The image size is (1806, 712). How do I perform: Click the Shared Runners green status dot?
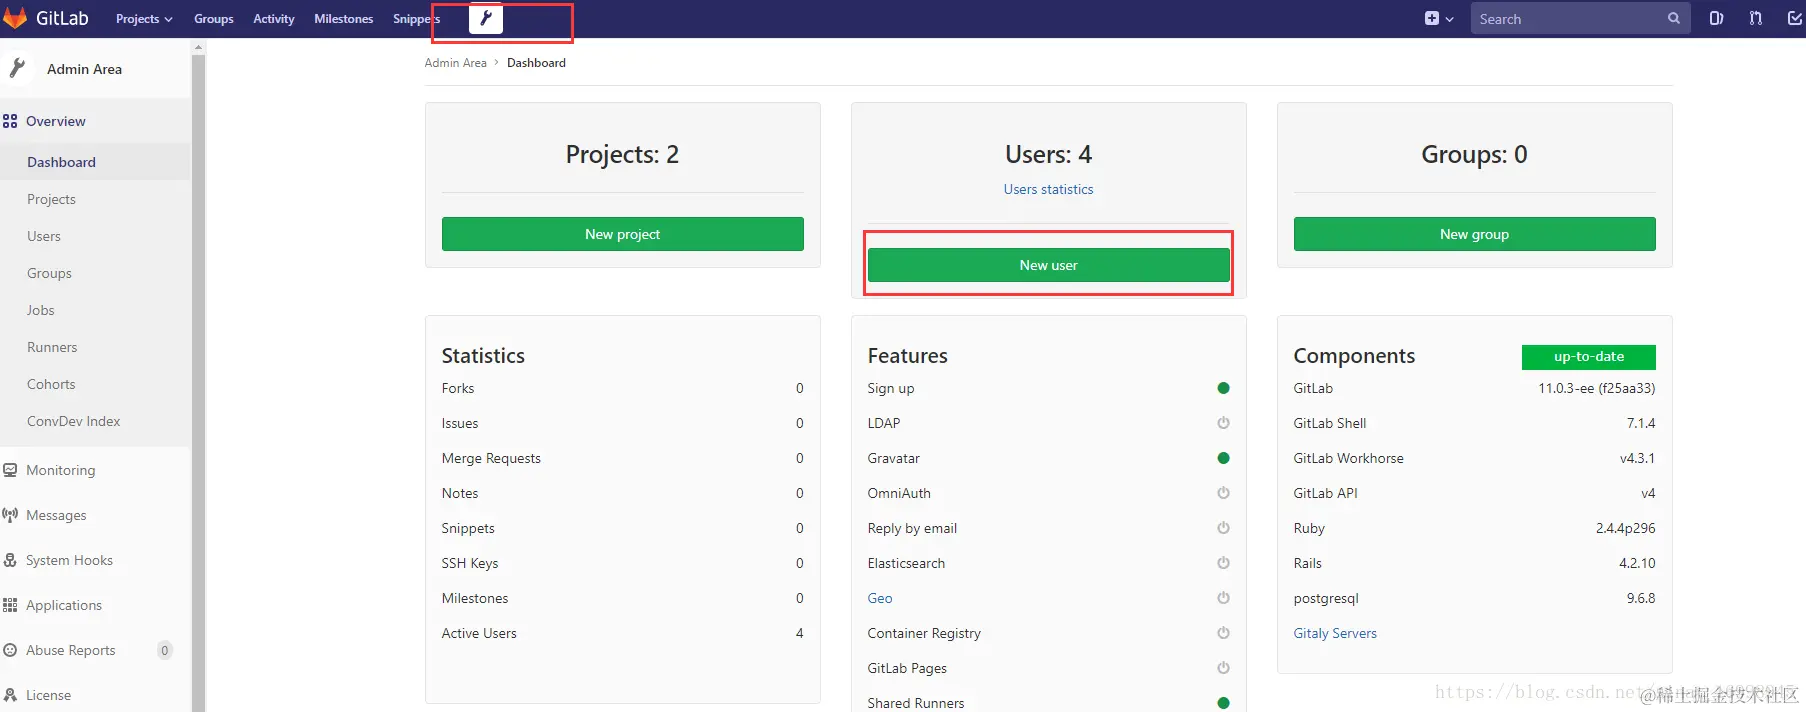coord(1223,703)
